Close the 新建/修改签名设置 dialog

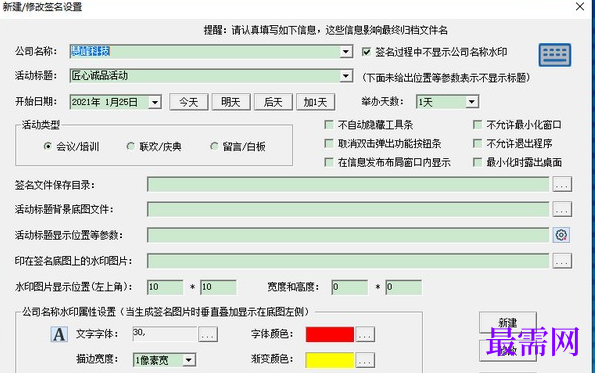(580, 6)
